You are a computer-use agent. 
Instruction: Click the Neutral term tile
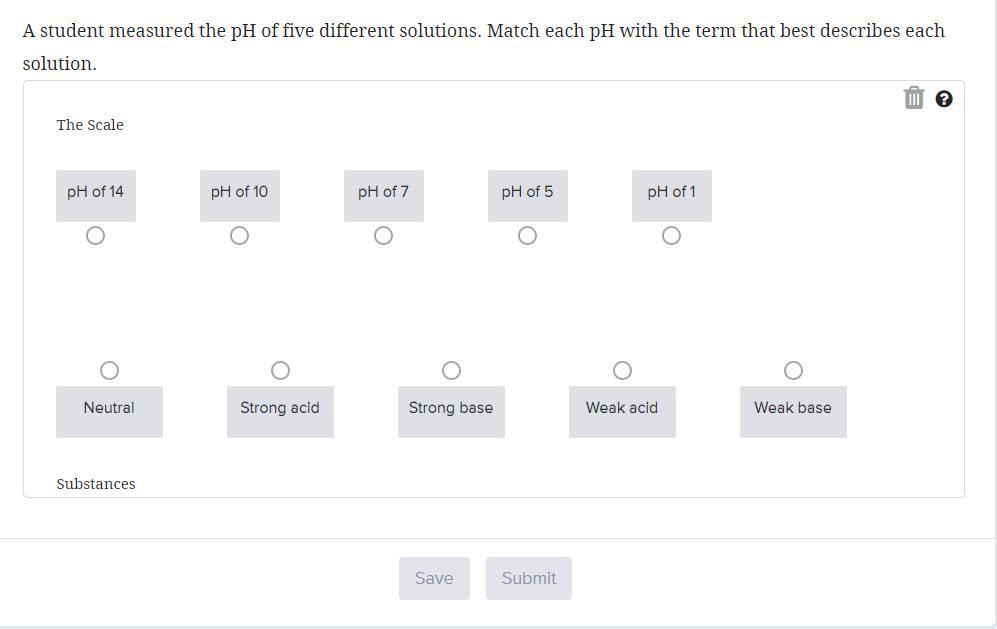tap(109, 409)
